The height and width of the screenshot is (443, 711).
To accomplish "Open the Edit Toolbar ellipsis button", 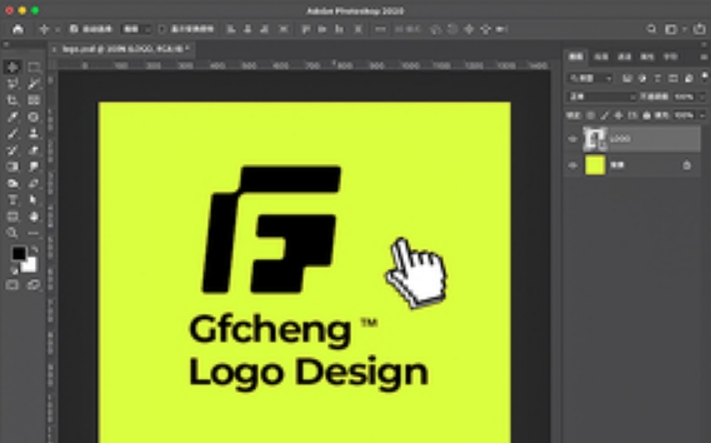I will [34, 233].
